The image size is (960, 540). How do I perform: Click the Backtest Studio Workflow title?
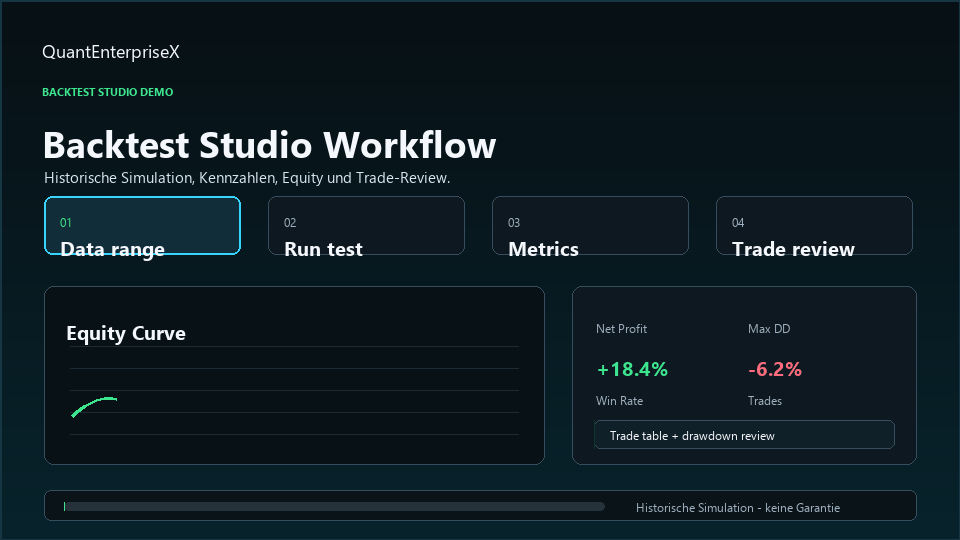coord(269,145)
